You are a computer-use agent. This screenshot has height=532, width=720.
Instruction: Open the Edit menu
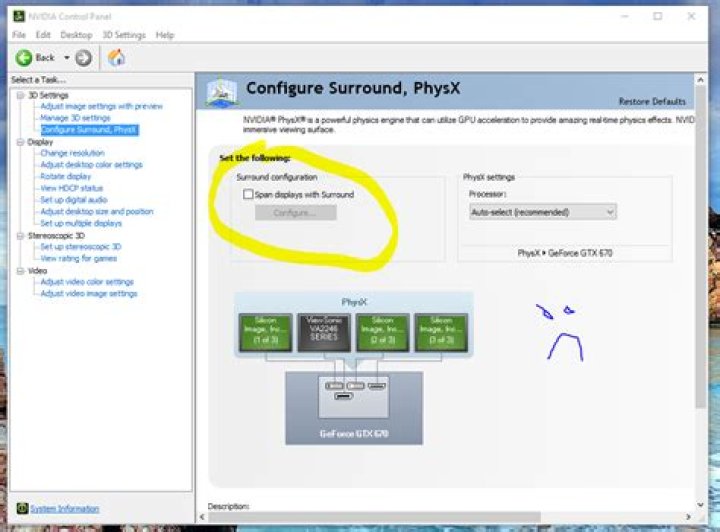tap(43, 35)
